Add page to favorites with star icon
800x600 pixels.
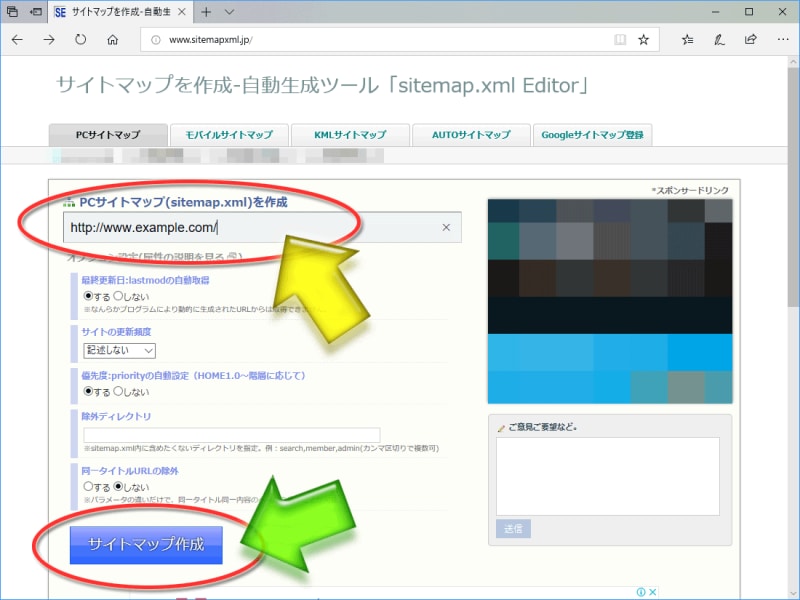[644, 40]
